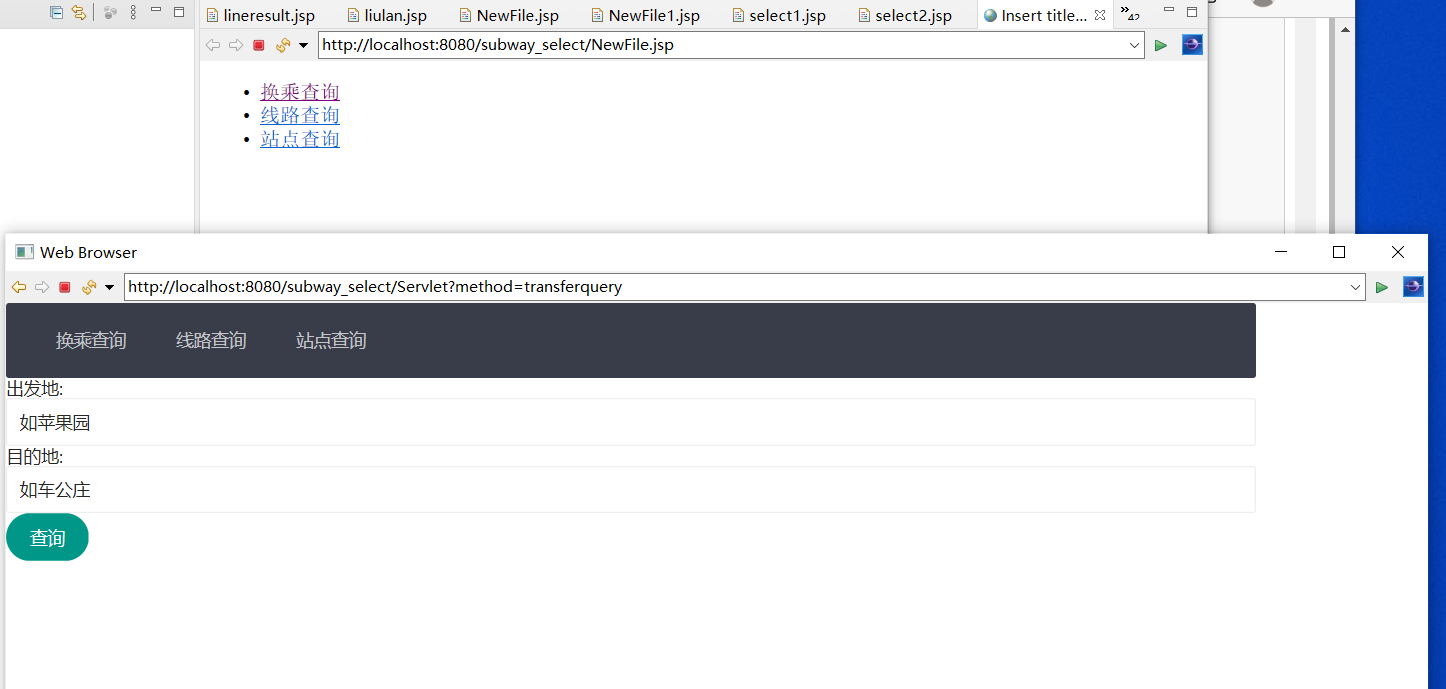1446x689 pixels.
Task: Go back in the Web Browser window
Action: tap(19, 287)
